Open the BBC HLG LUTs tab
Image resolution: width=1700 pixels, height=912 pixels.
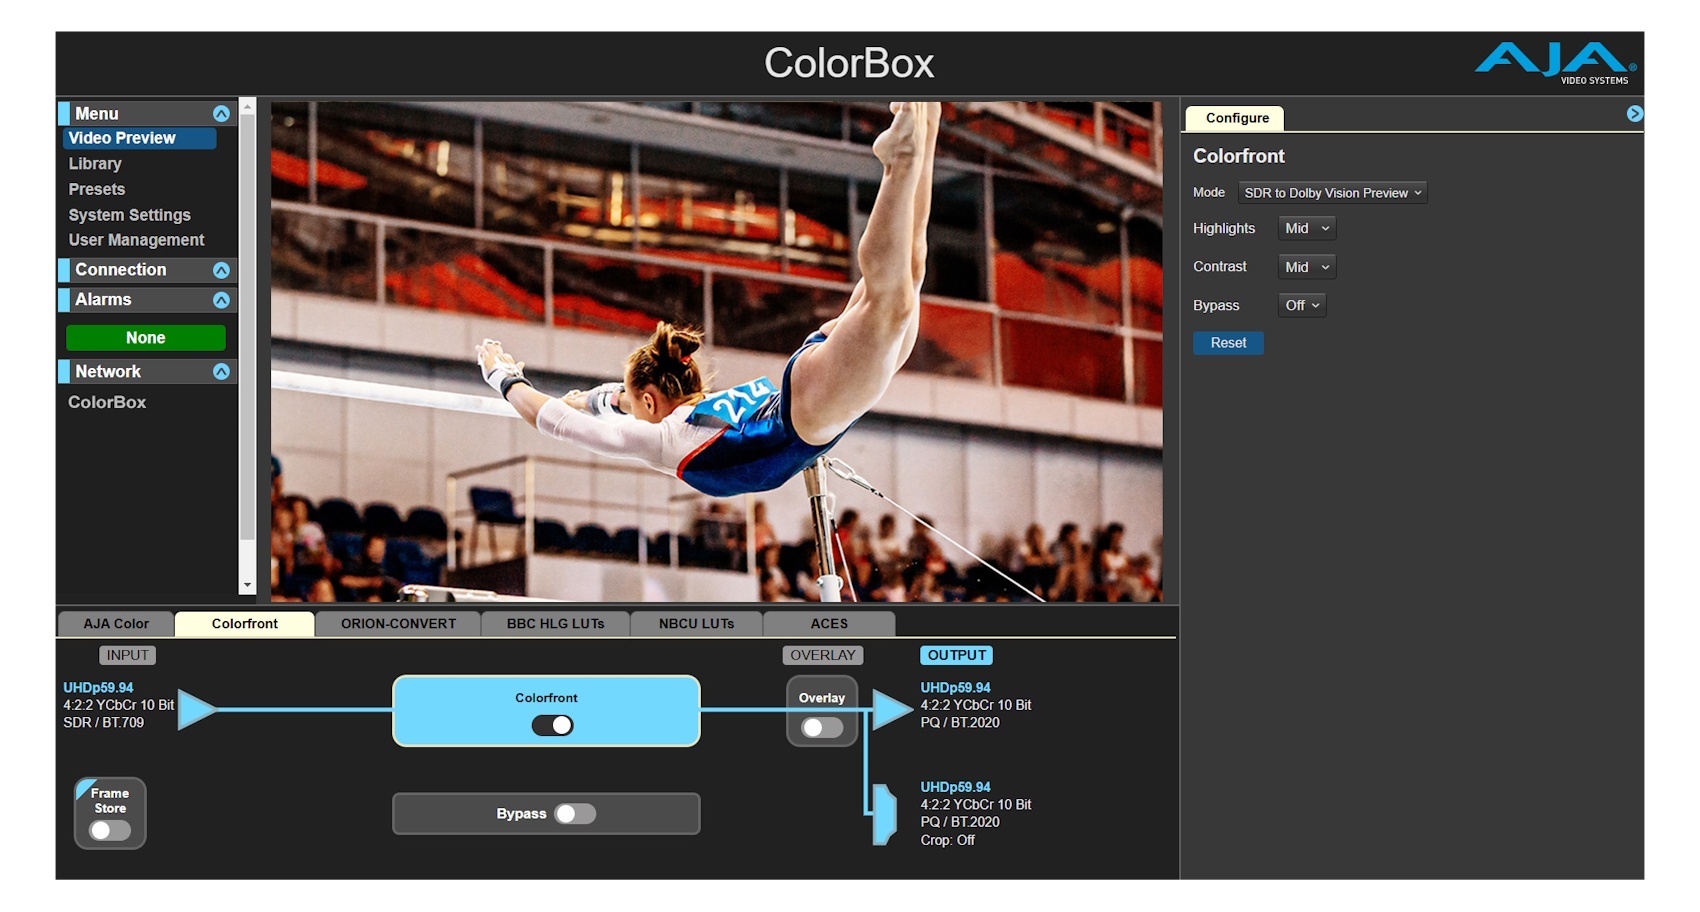point(556,624)
